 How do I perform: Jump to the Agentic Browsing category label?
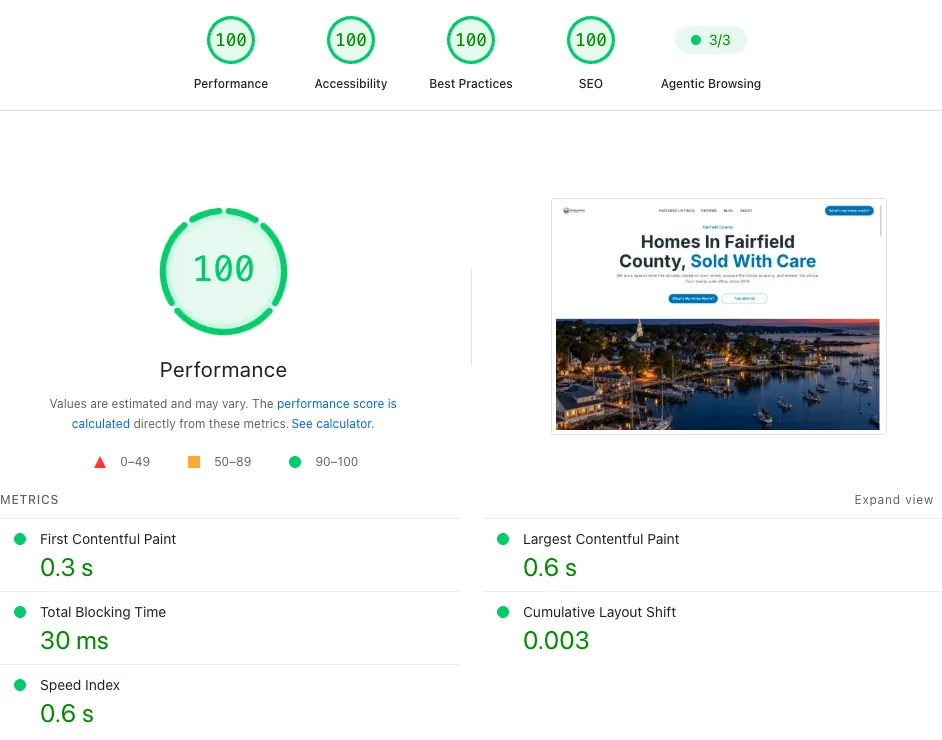[711, 83]
